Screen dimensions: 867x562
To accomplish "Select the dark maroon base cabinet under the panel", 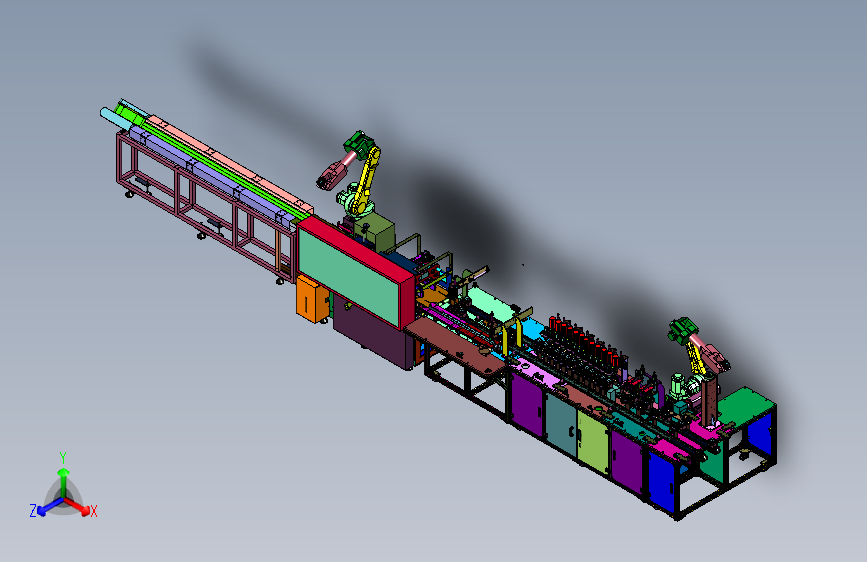I will pyautogui.click(x=372, y=336).
